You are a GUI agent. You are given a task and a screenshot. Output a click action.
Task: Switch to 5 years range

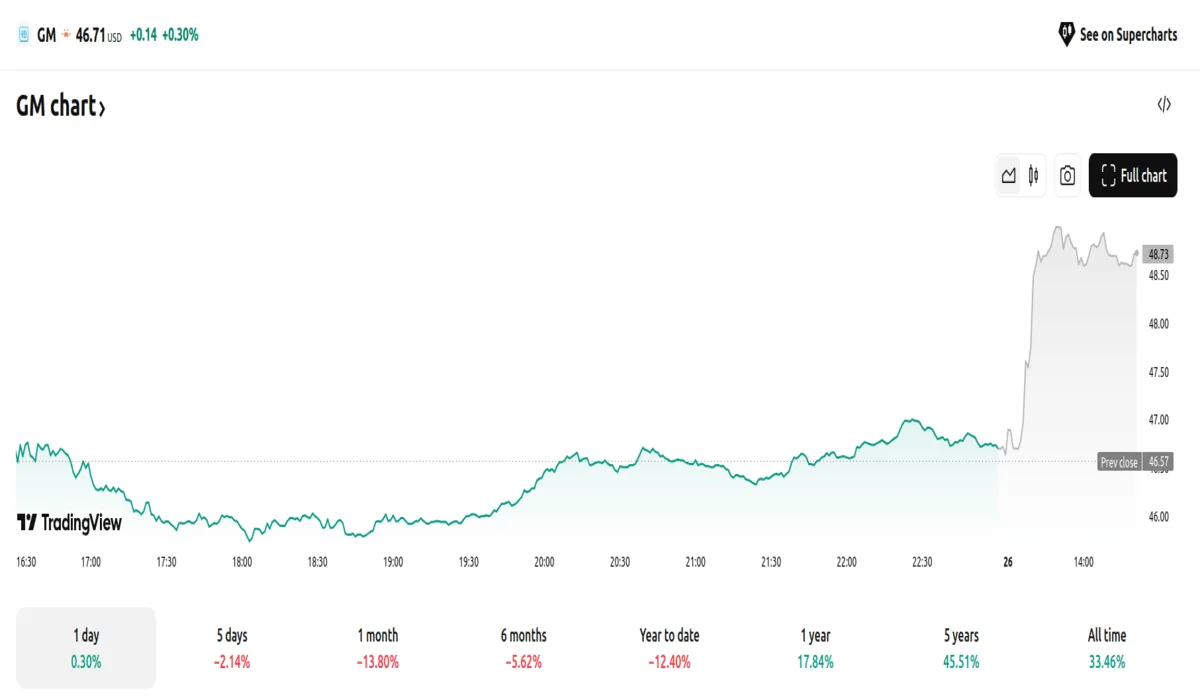[961, 647]
